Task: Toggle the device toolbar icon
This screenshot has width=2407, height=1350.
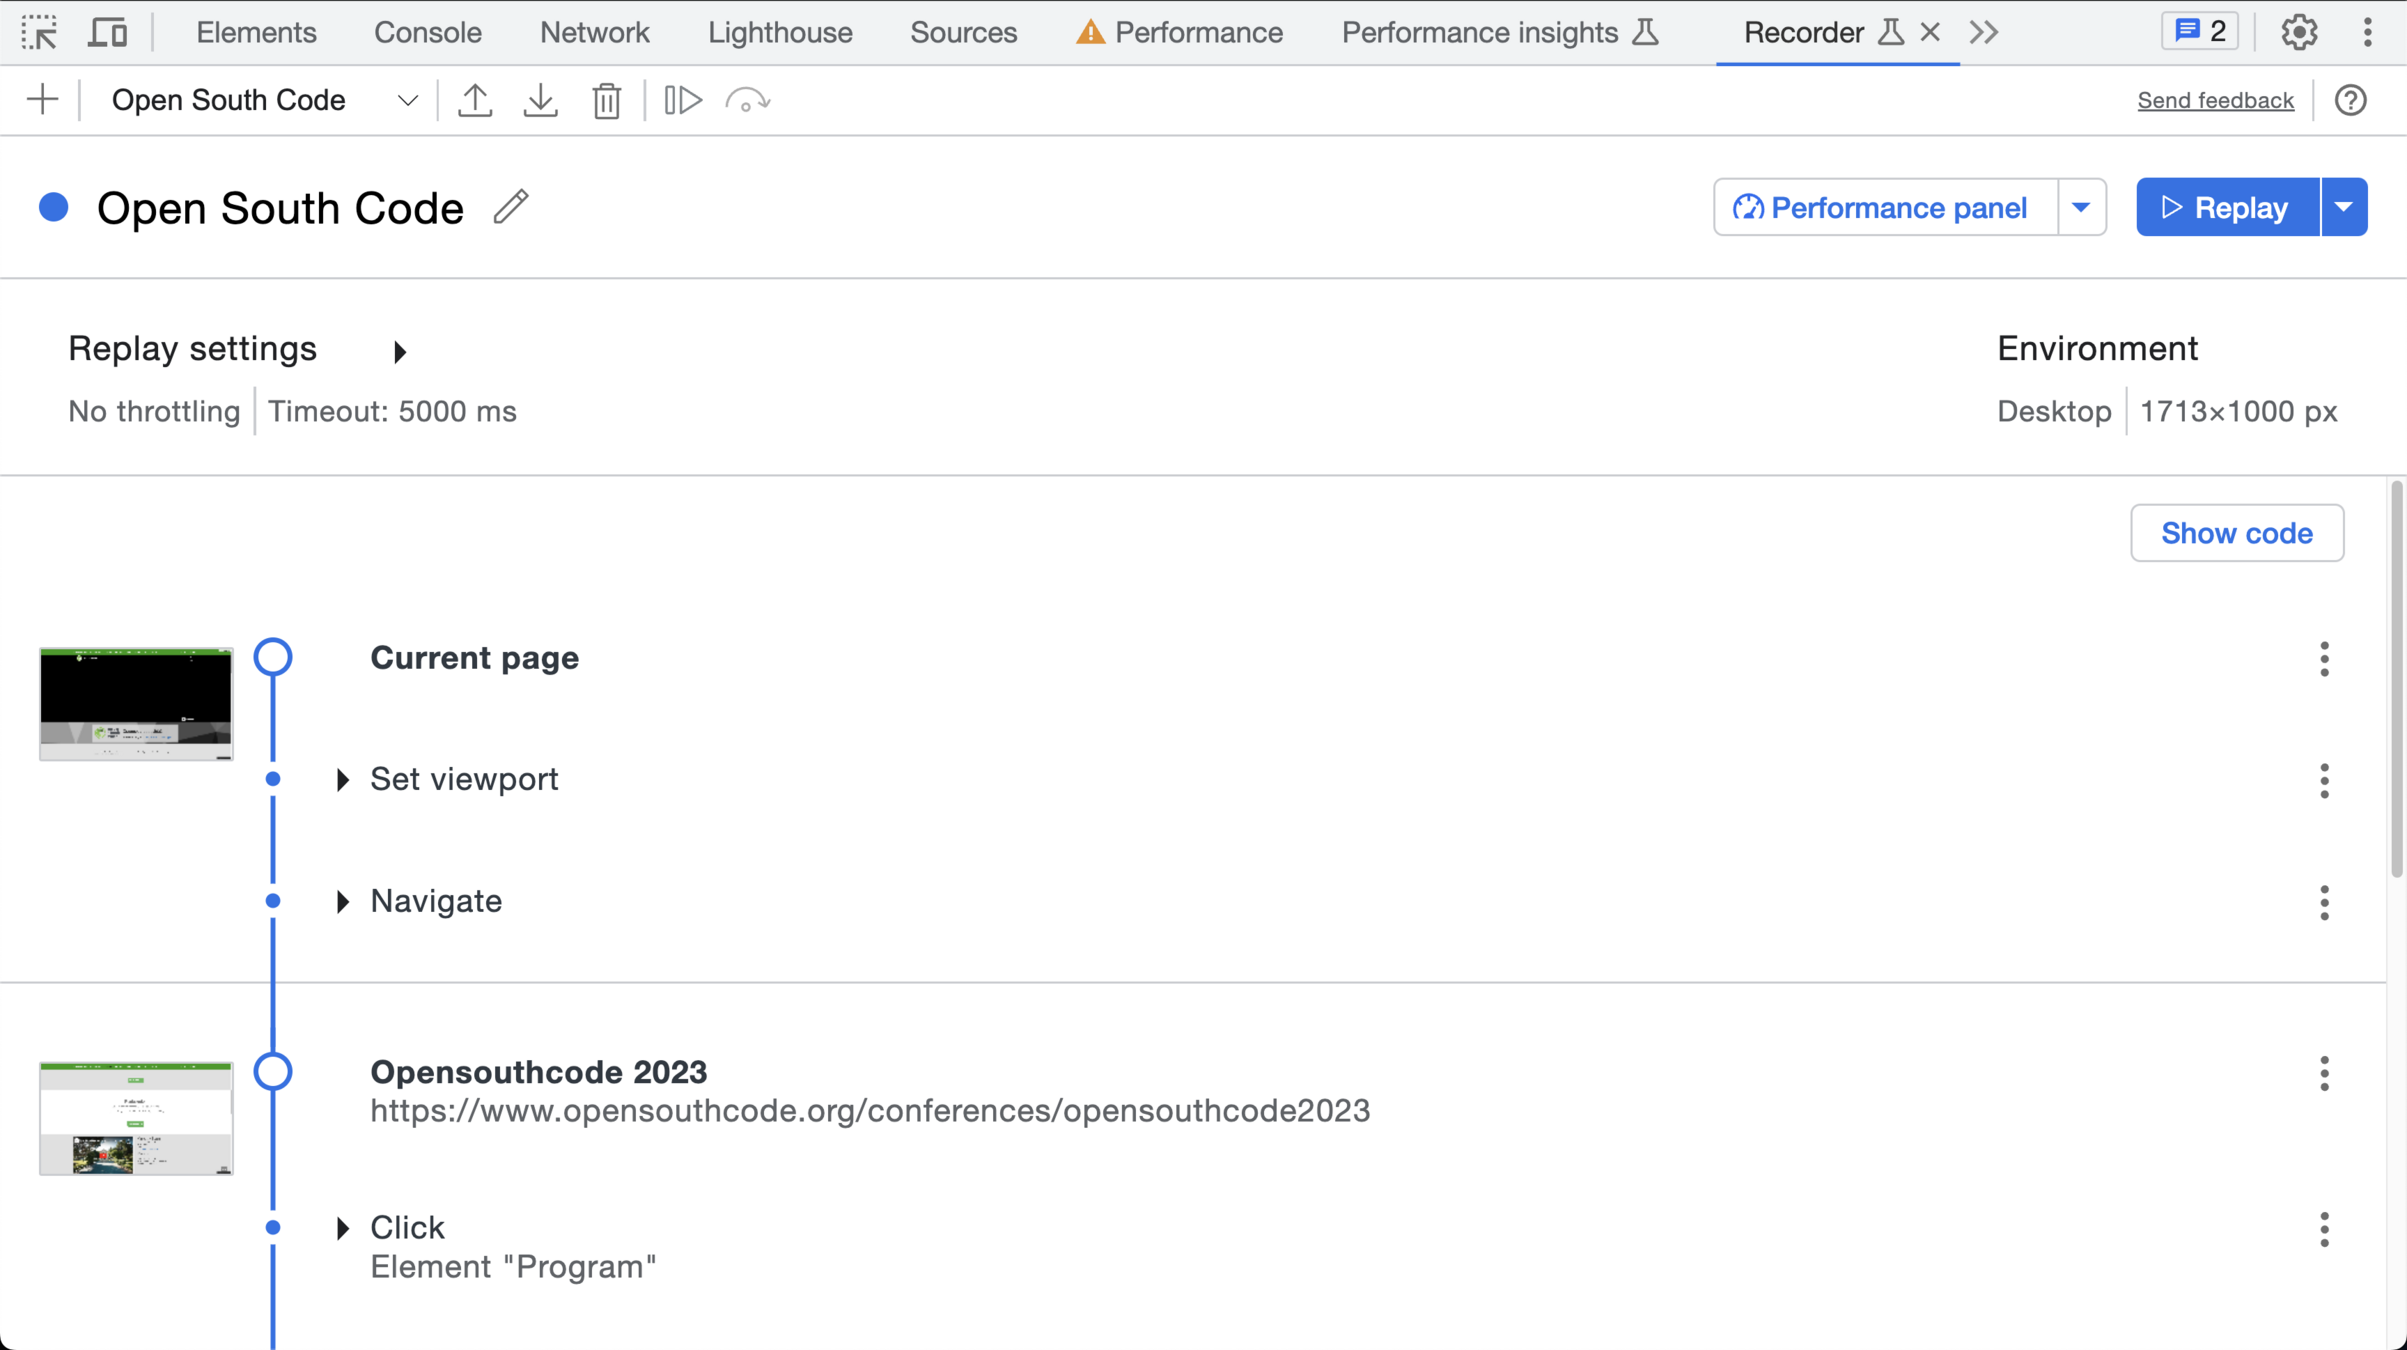Action: click(107, 32)
